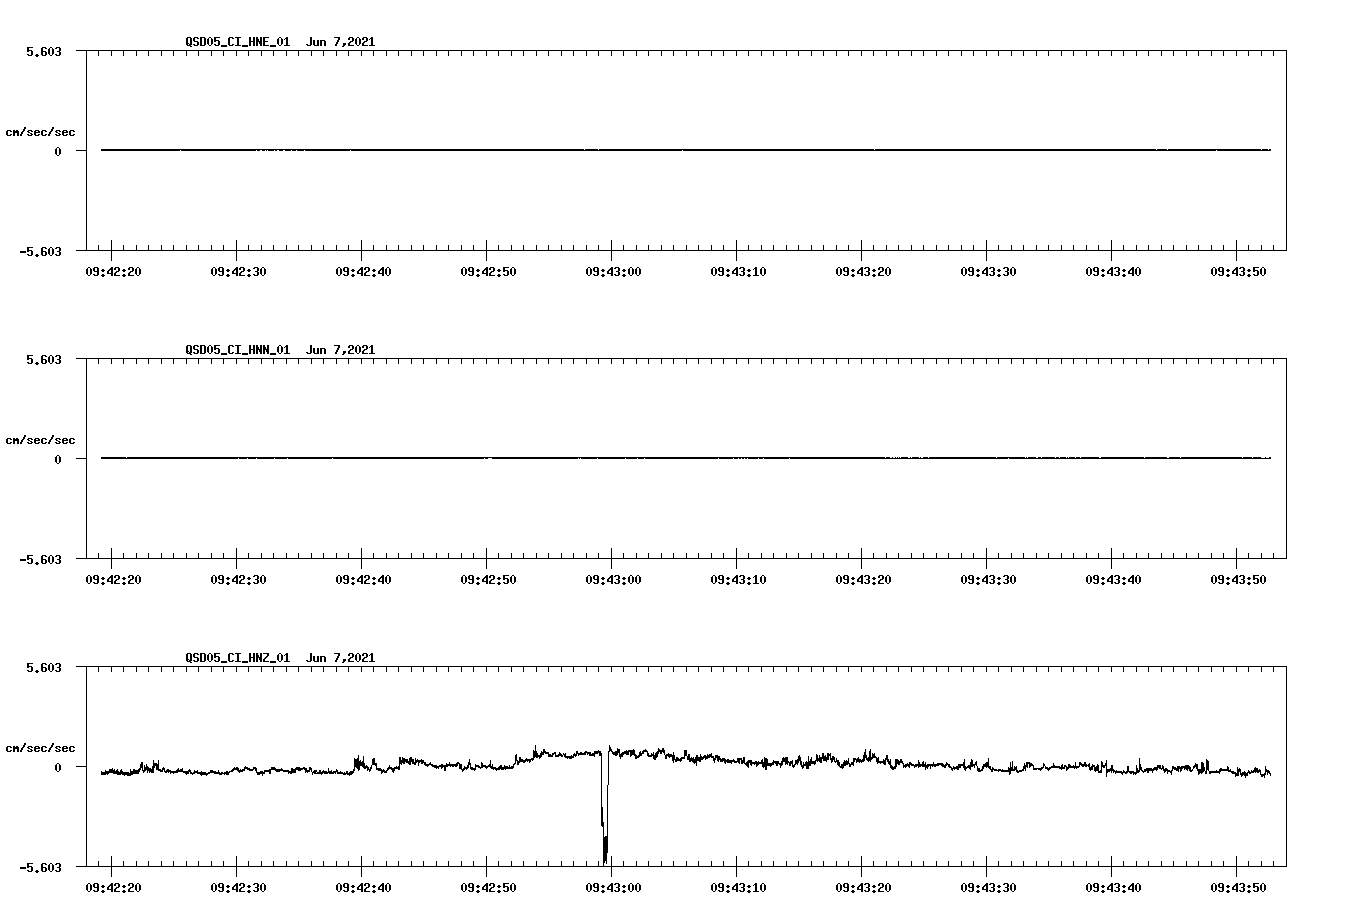The height and width of the screenshot is (924, 1358).
Task: Click the 09:43:20 time label under HNN plot
Action: (863, 580)
